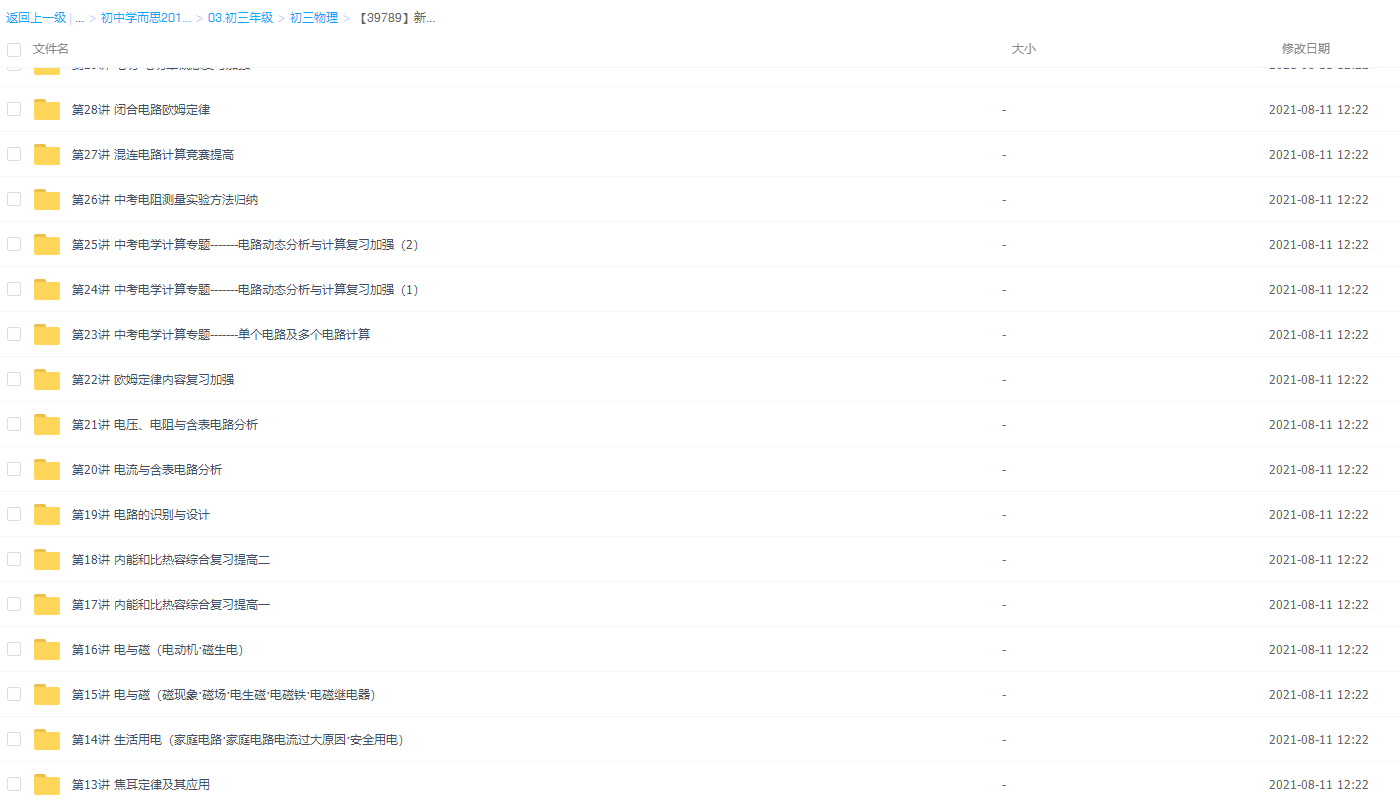
Task: Expand the collapsed '...' breadcrumb path
Action: click(x=79, y=18)
